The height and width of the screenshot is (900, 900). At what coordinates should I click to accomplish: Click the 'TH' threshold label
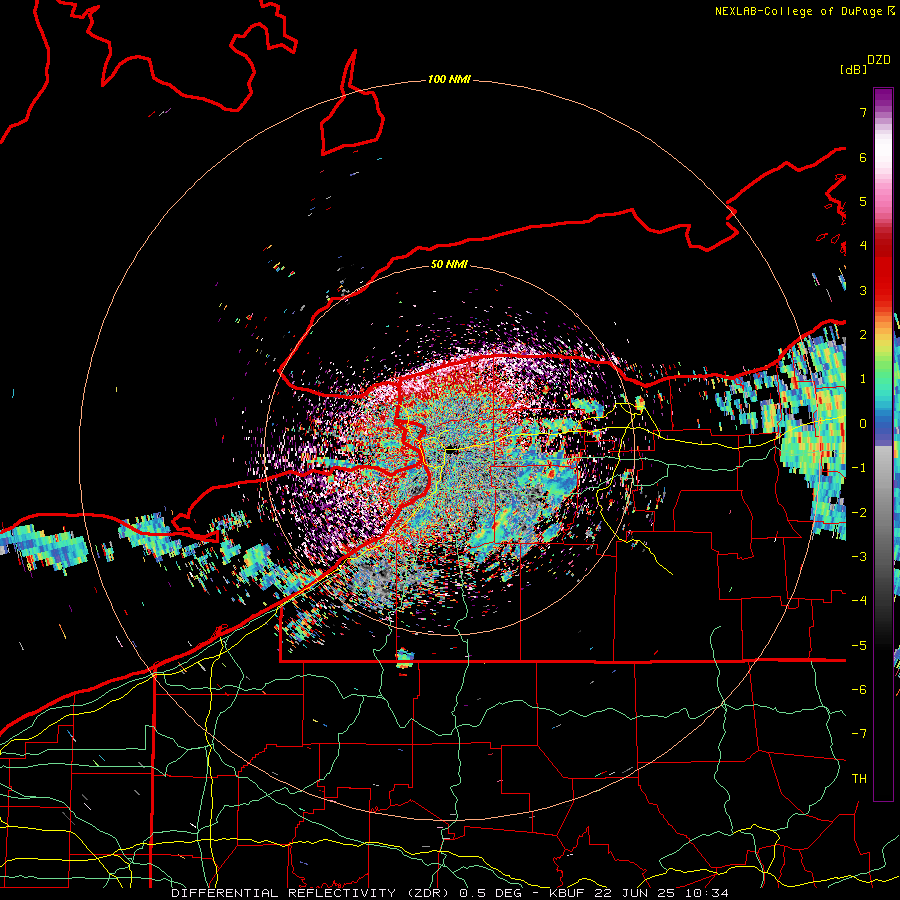(x=859, y=779)
